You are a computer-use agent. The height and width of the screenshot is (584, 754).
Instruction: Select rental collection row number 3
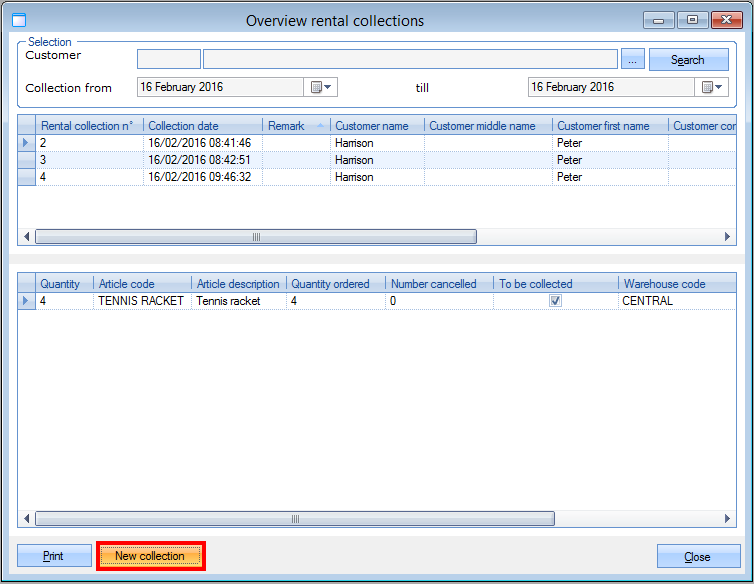click(90, 160)
